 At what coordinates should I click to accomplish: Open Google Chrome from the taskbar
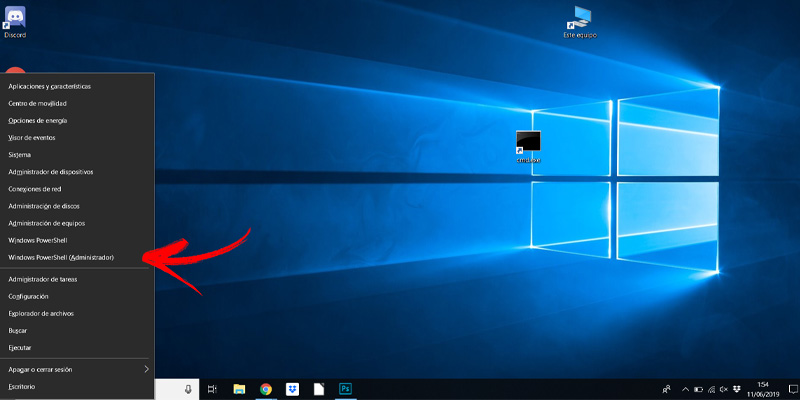pos(266,389)
